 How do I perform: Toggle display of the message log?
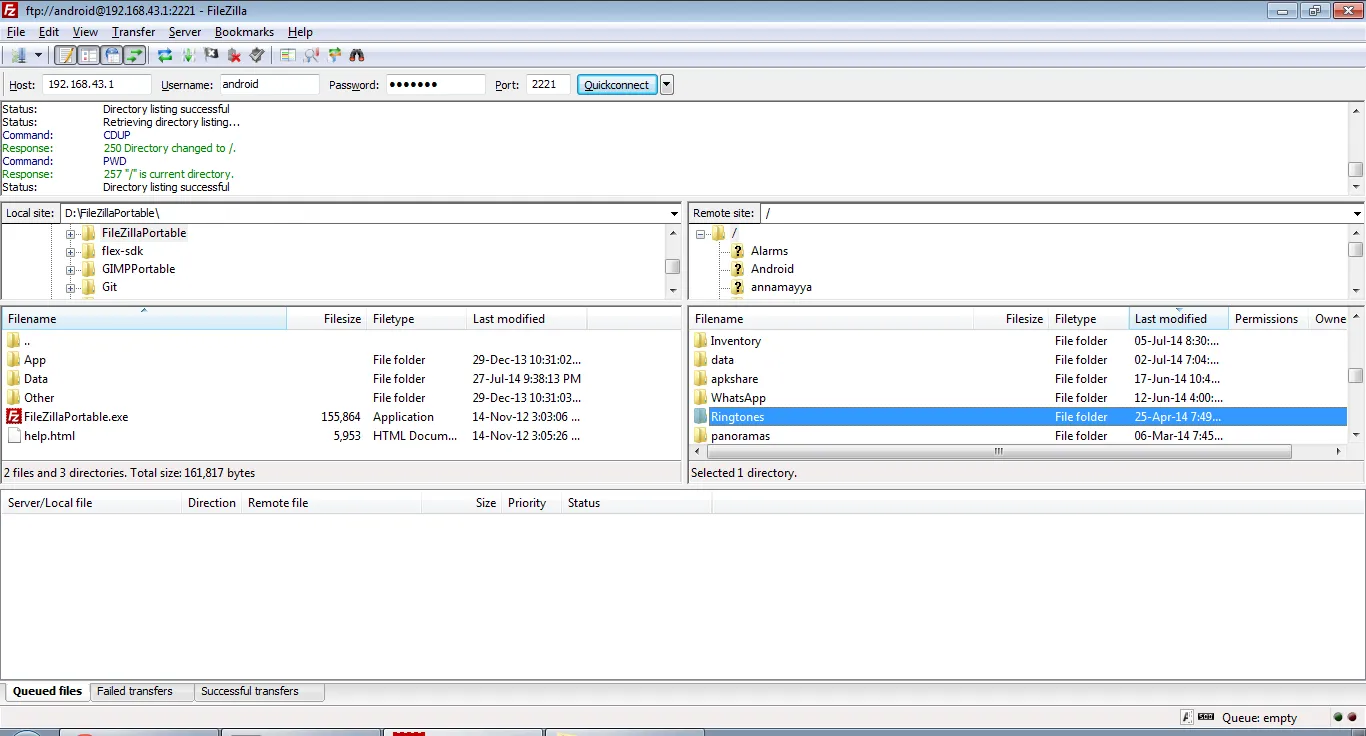(65, 55)
